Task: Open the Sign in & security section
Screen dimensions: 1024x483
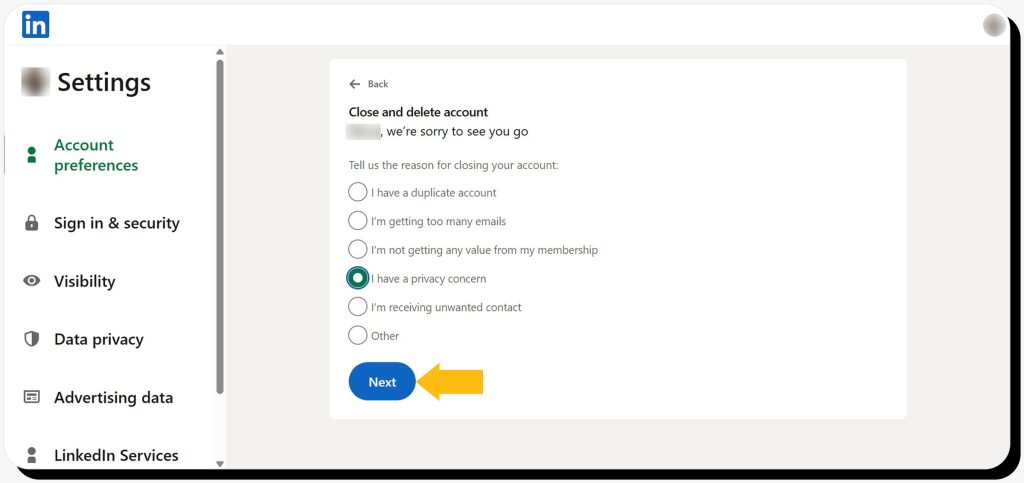Action: (116, 223)
